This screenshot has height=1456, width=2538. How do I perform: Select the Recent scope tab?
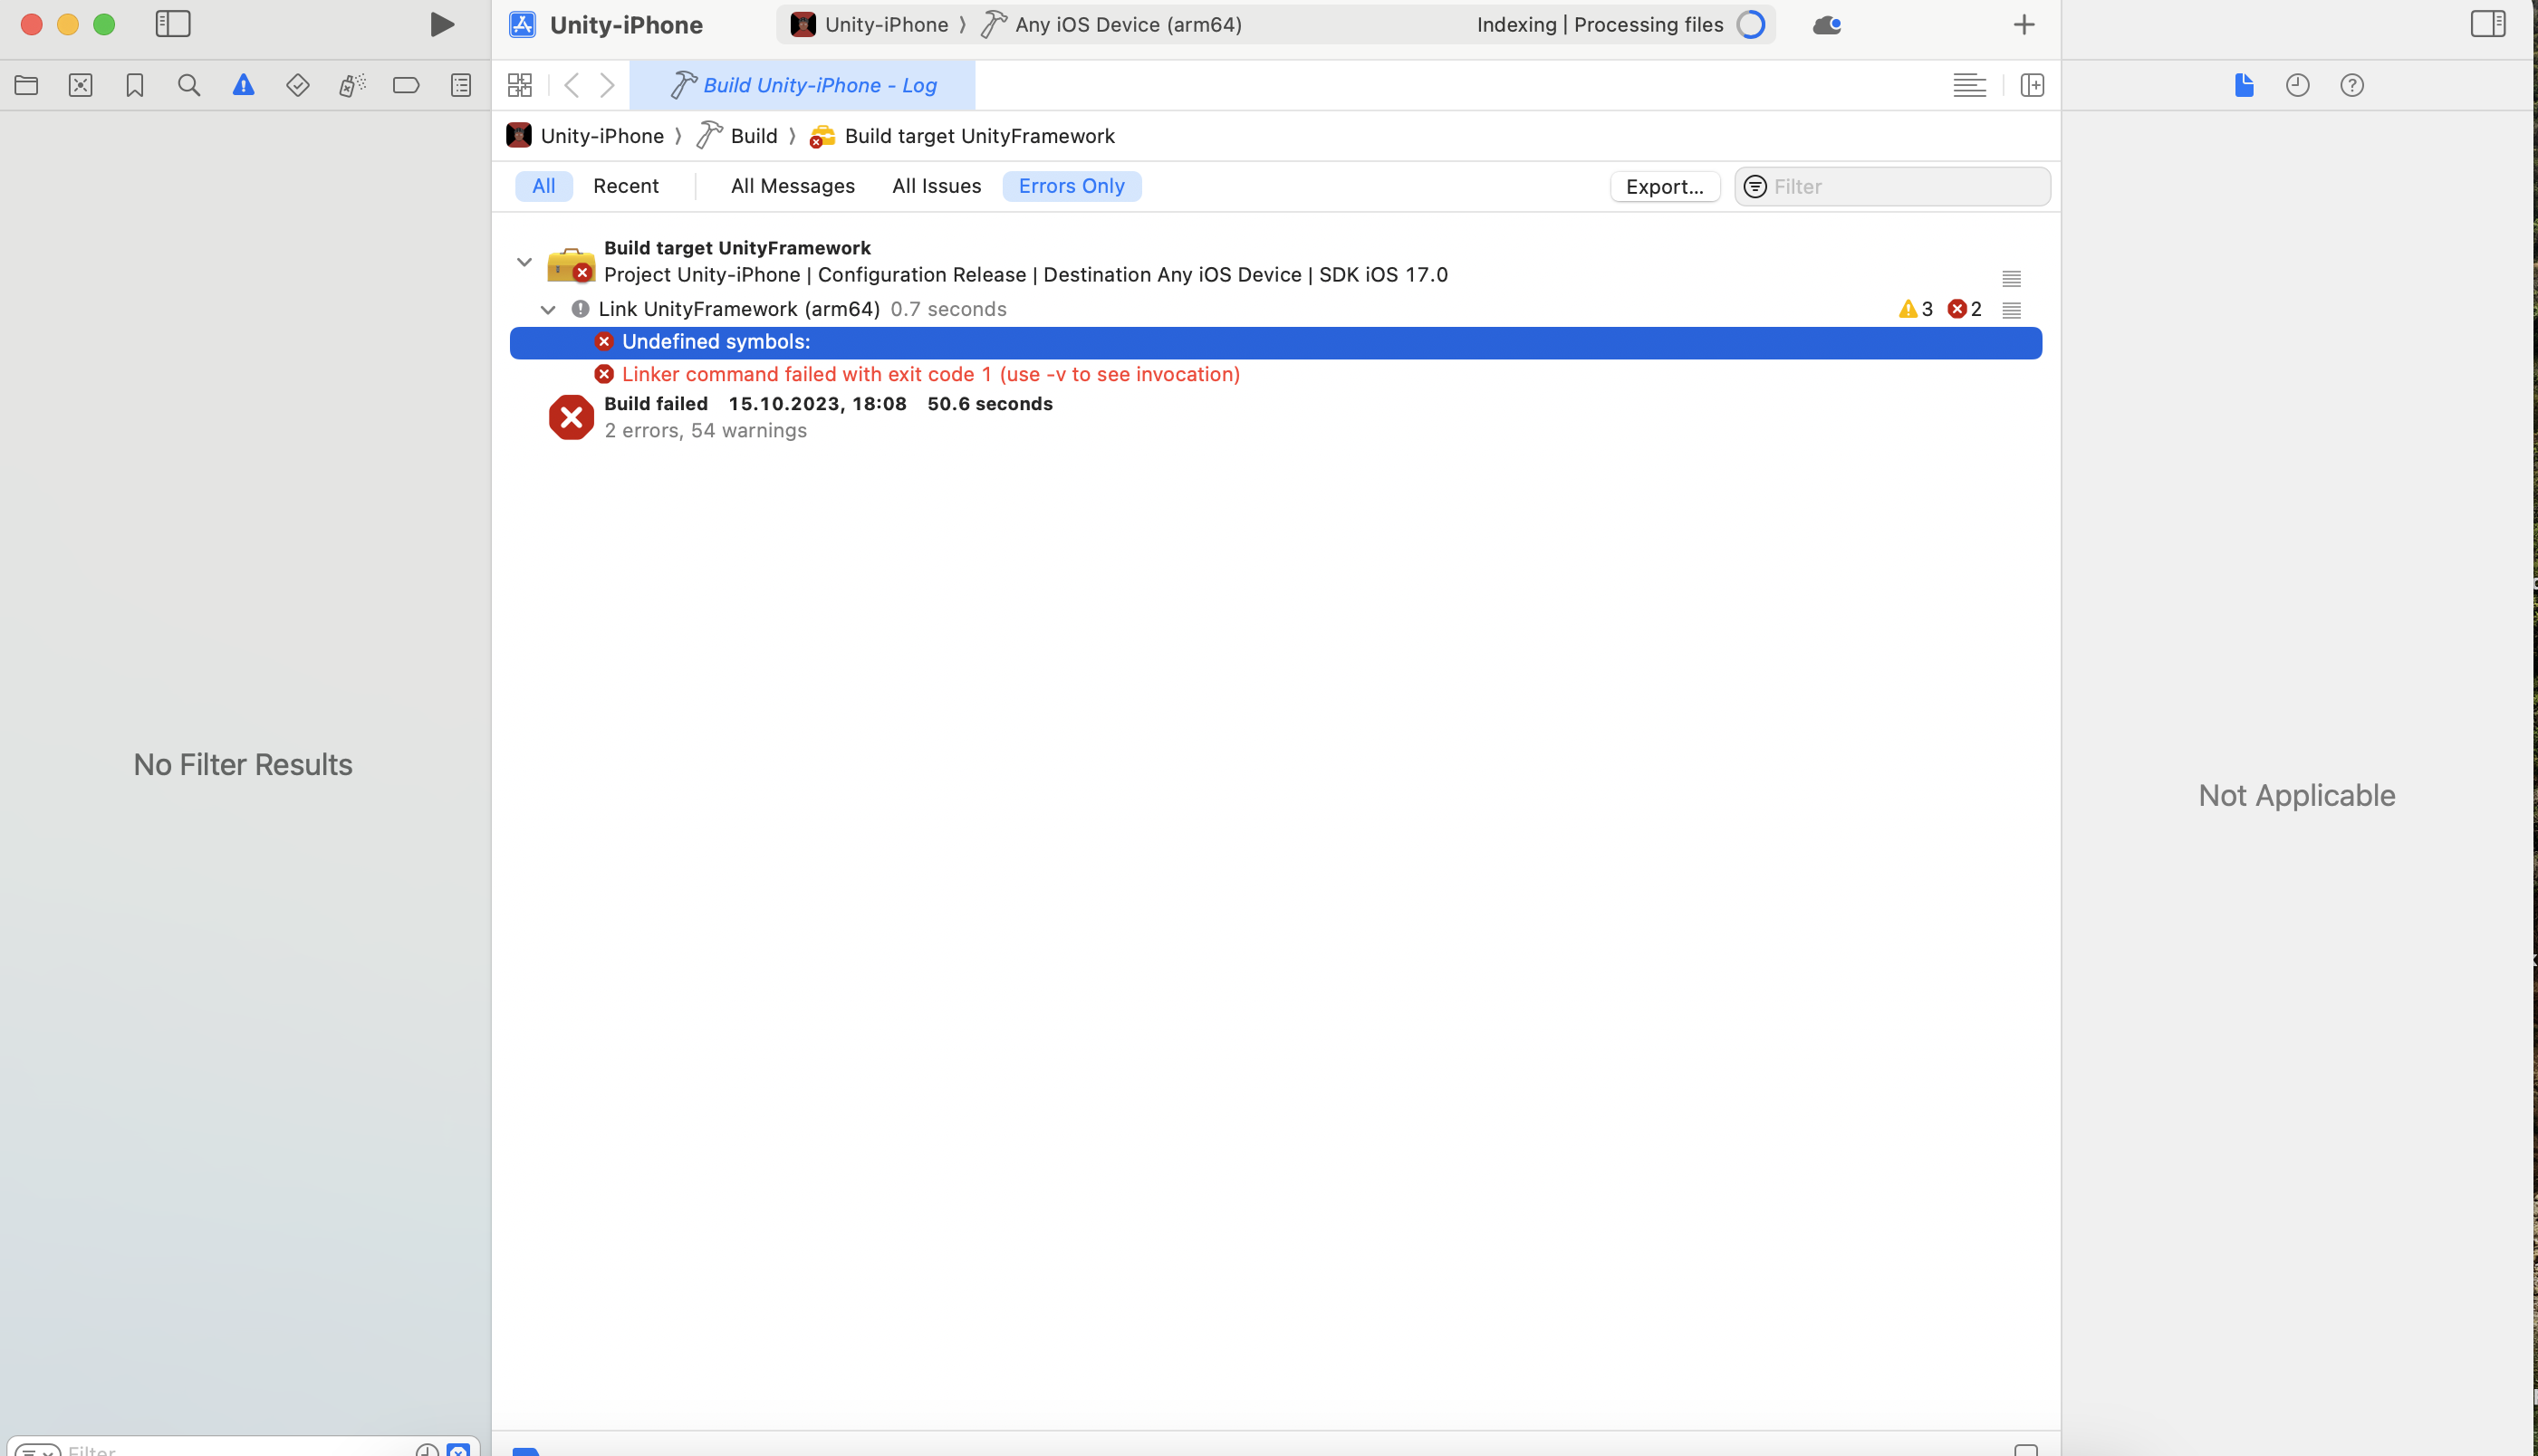click(x=625, y=186)
